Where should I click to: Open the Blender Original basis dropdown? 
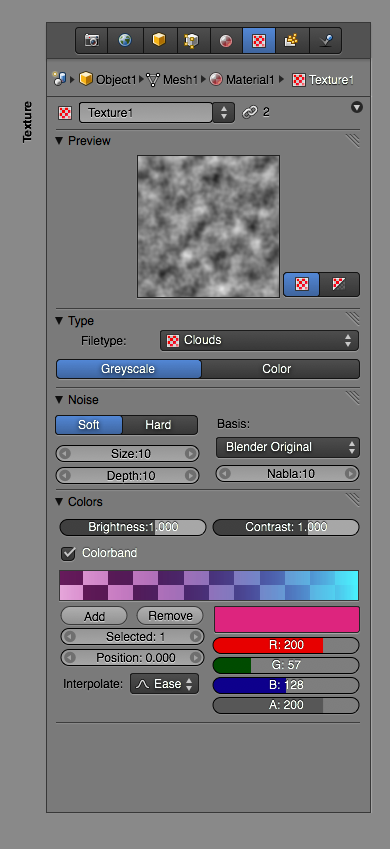[288, 447]
